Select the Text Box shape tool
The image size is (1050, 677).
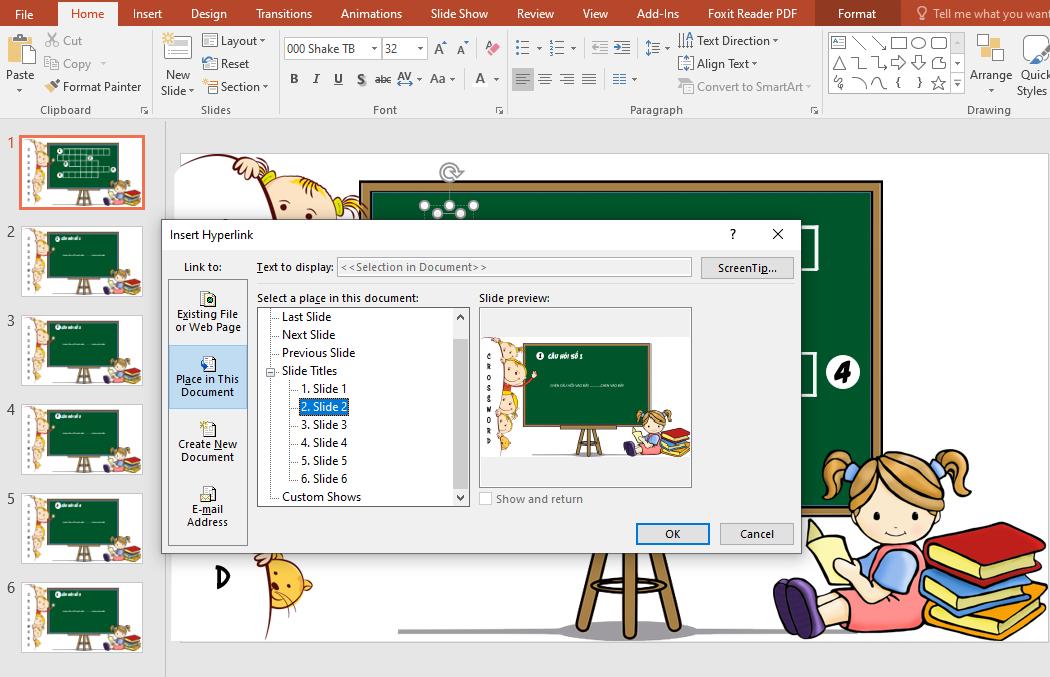point(839,42)
